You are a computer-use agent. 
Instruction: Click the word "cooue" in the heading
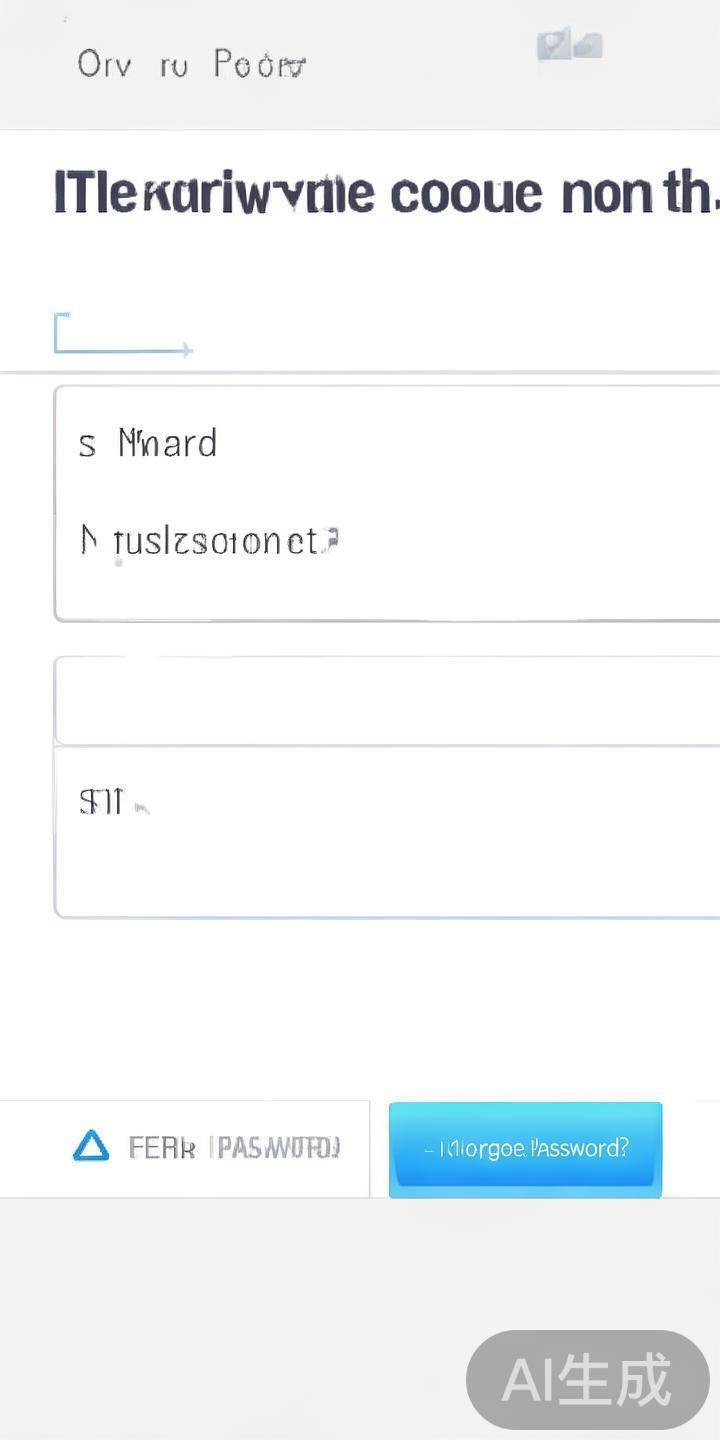tap(466, 193)
